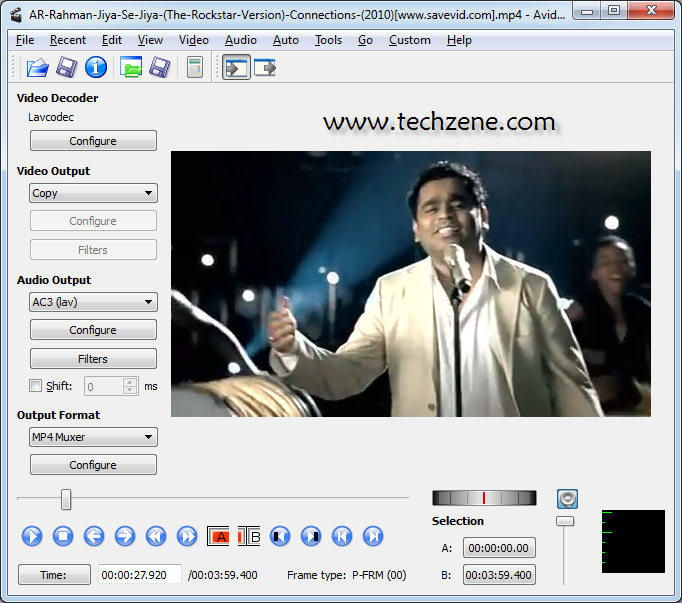The width and height of the screenshot is (682, 603).
Task: Open the Audio menu
Action: pos(241,40)
